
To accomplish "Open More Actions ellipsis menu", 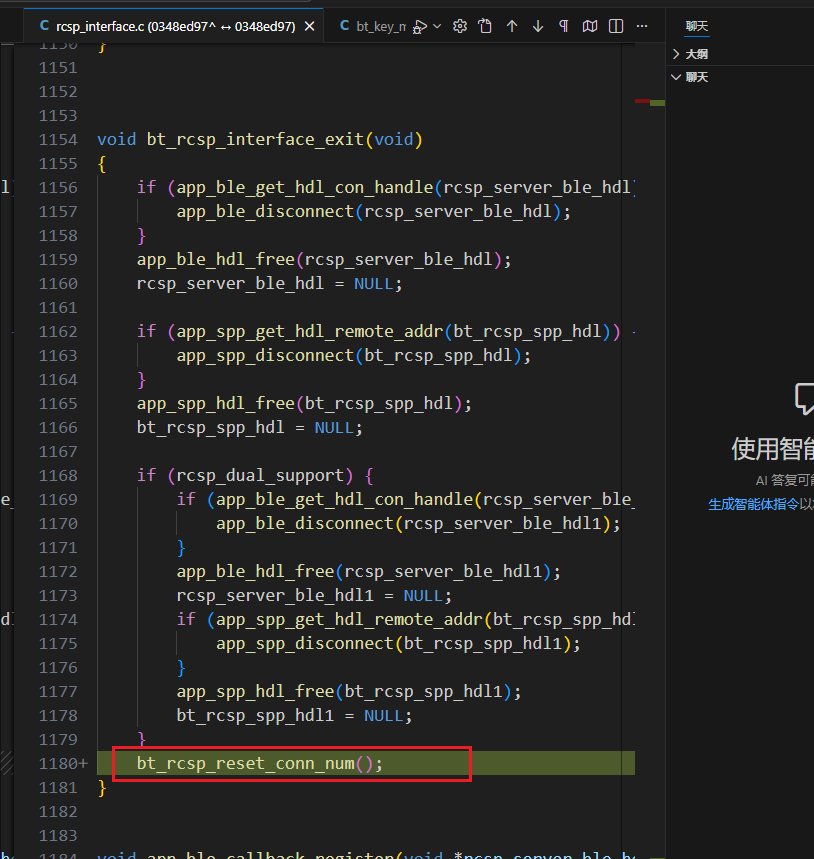I will click(642, 26).
